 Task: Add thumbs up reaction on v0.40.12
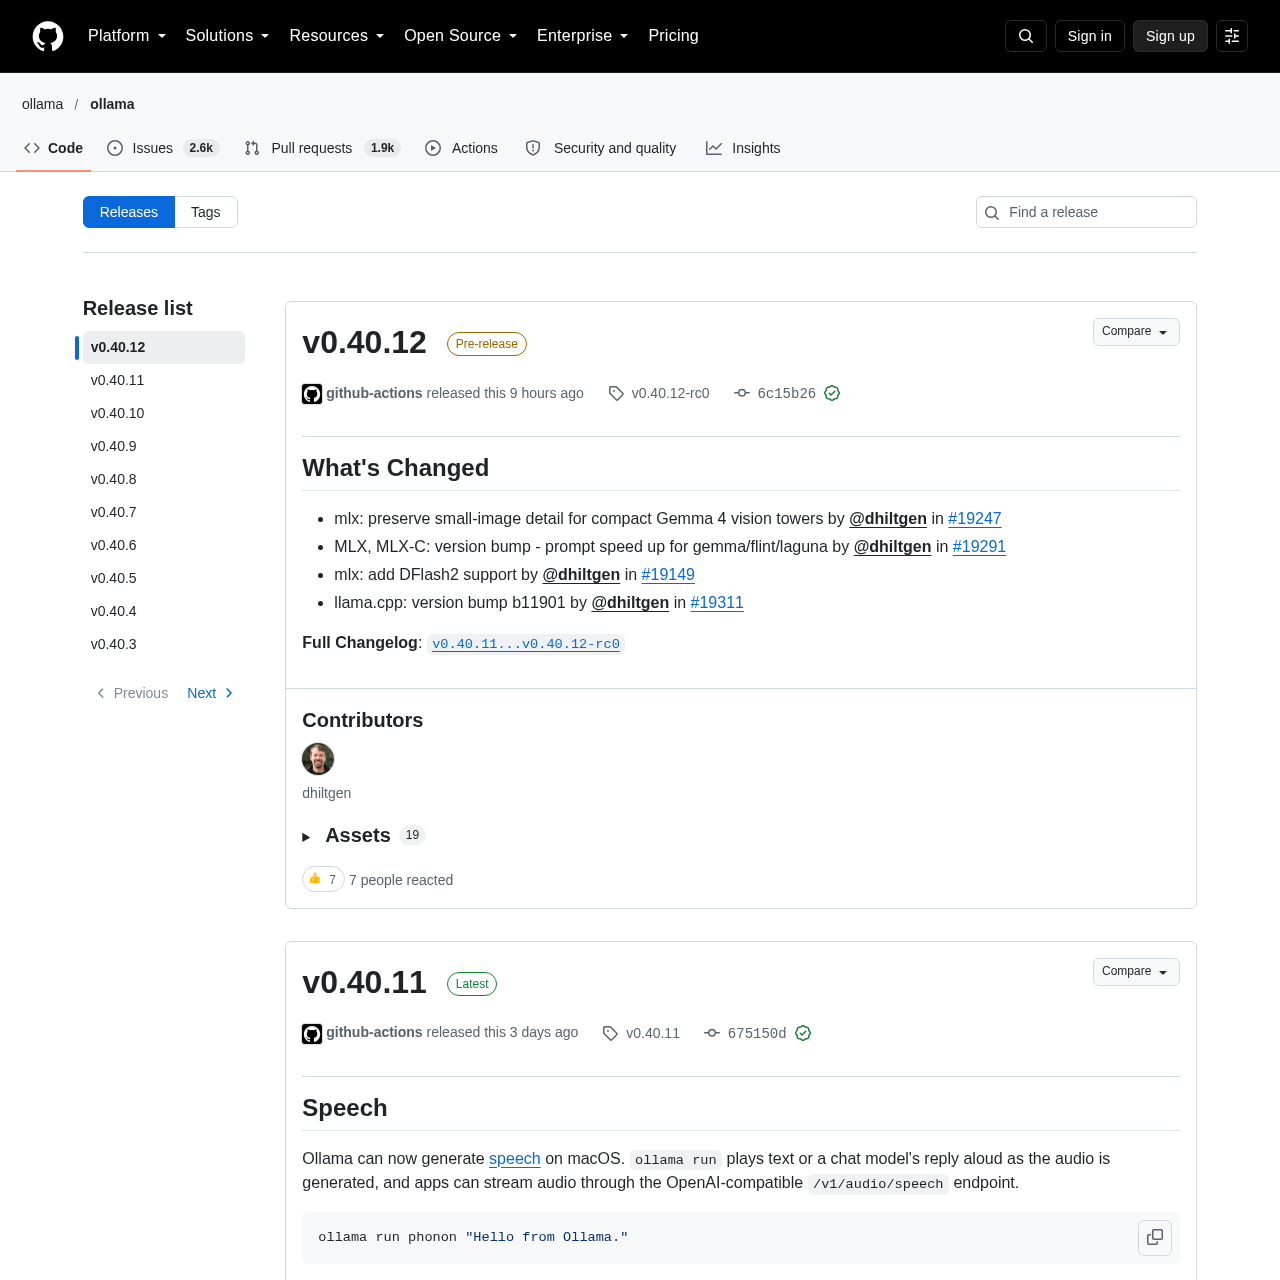pyautogui.click(x=323, y=879)
